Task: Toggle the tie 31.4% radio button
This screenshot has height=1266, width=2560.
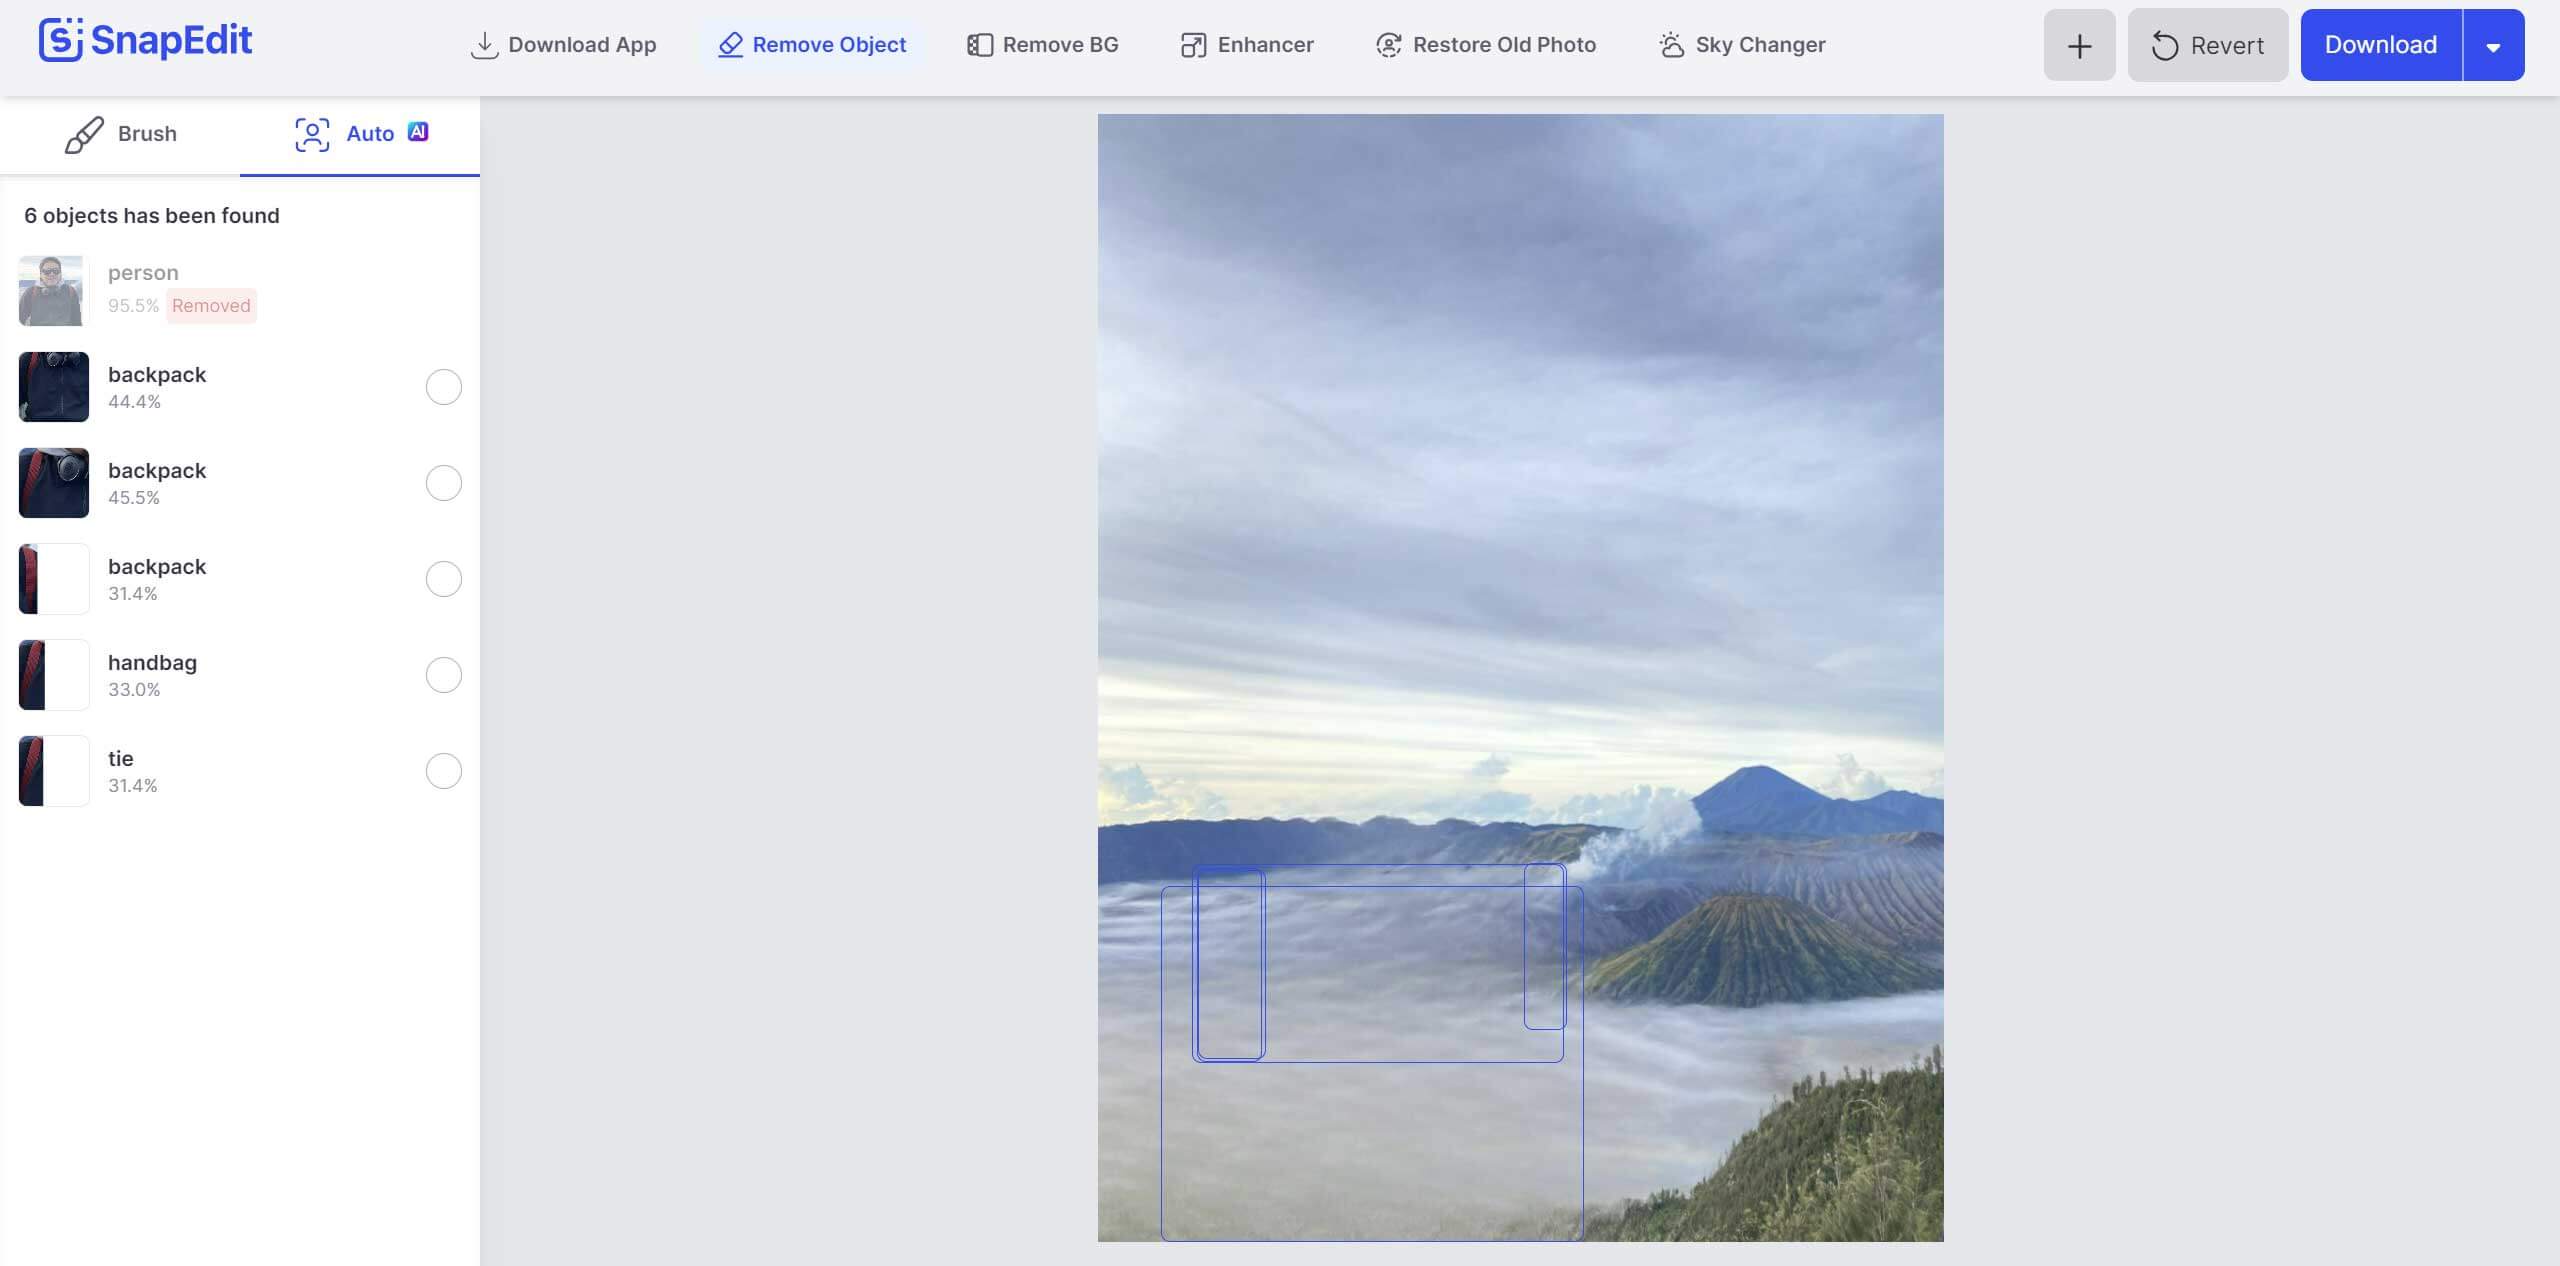Action: tap(442, 769)
